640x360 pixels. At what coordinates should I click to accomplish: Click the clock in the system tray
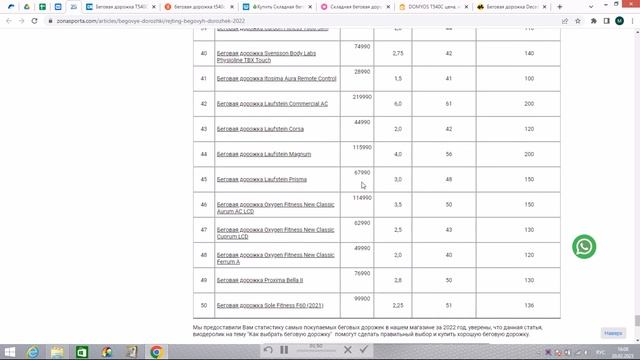point(623,352)
